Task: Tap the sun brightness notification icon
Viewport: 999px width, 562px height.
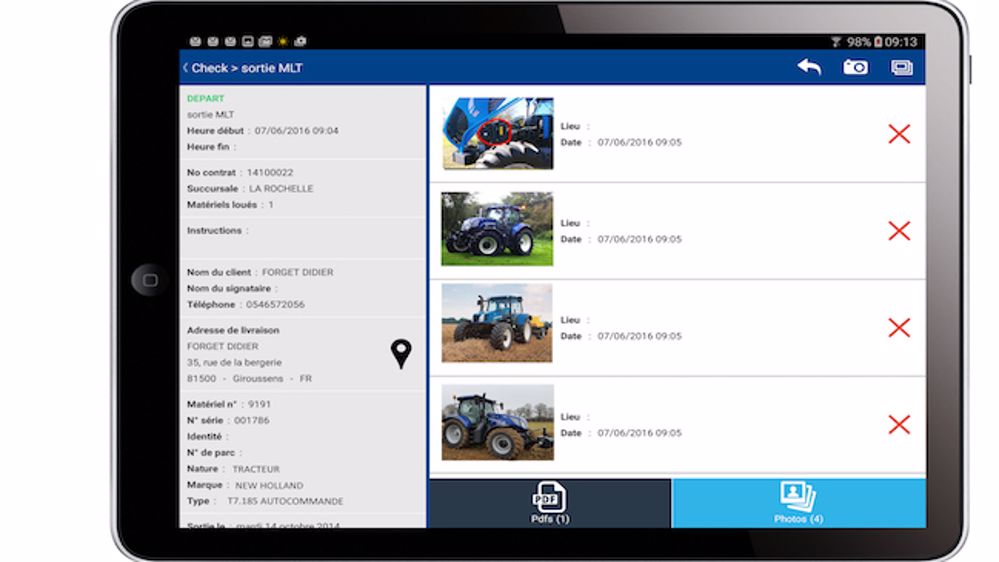Action: coord(283,41)
